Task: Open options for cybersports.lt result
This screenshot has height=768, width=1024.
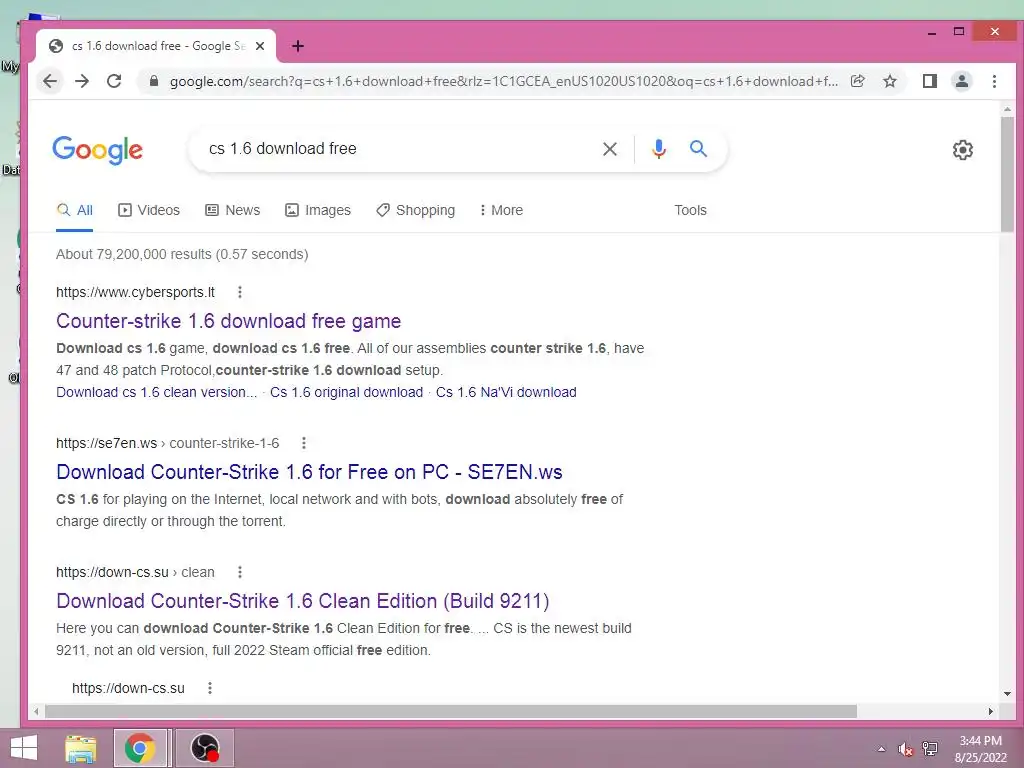Action: point(240,292)
